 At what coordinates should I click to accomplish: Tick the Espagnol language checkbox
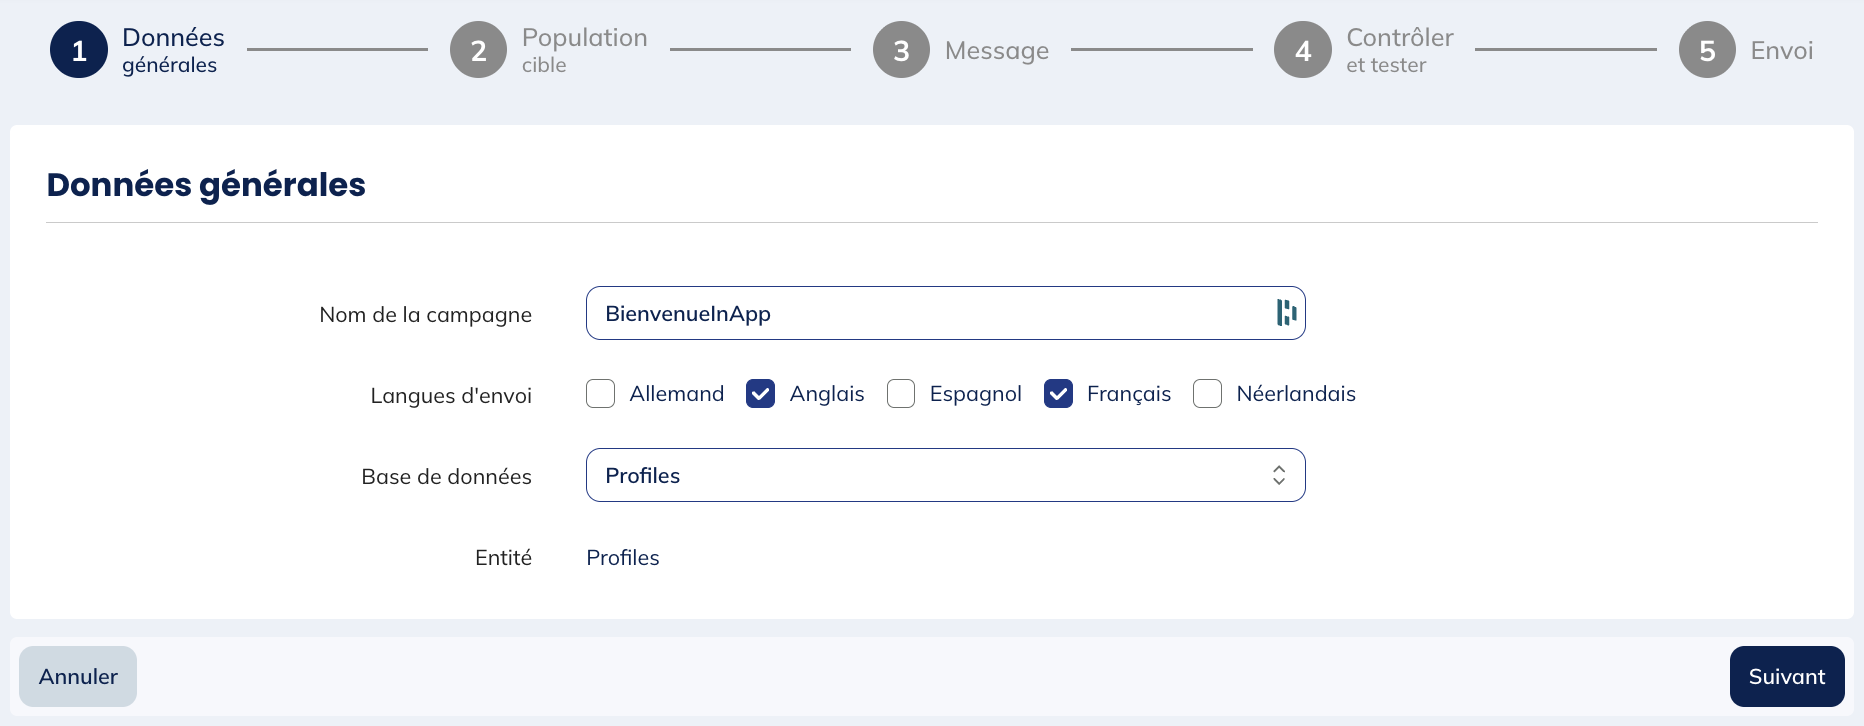(901, 394)
